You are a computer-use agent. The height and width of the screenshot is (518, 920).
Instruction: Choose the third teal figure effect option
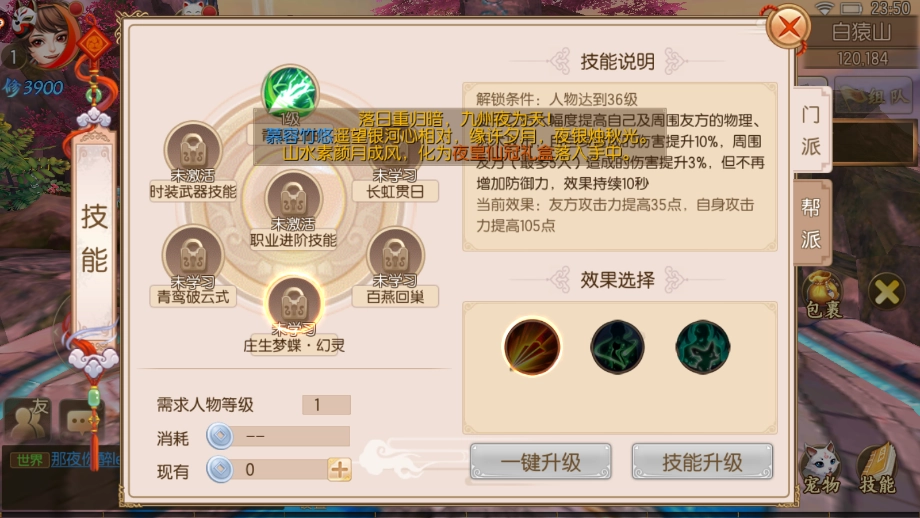(x=702, y=347)
